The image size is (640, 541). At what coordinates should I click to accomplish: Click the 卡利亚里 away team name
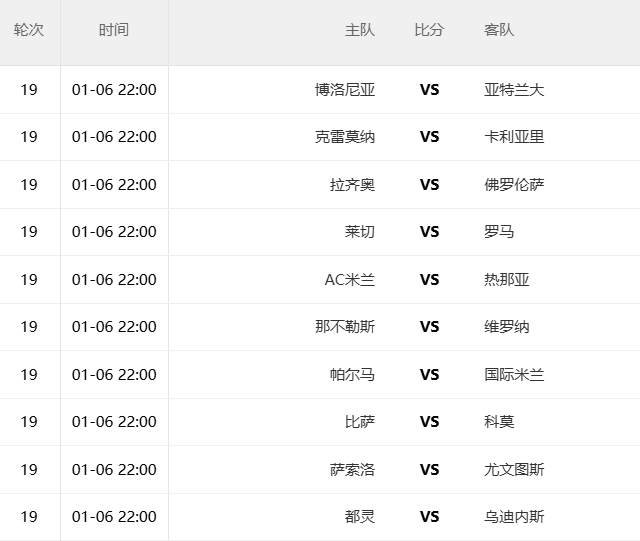[514, 137]
